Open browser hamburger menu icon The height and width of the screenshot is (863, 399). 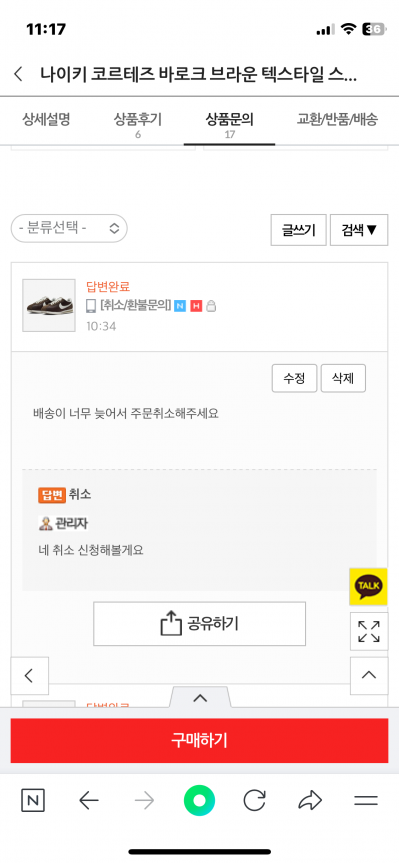click(366, 800)
